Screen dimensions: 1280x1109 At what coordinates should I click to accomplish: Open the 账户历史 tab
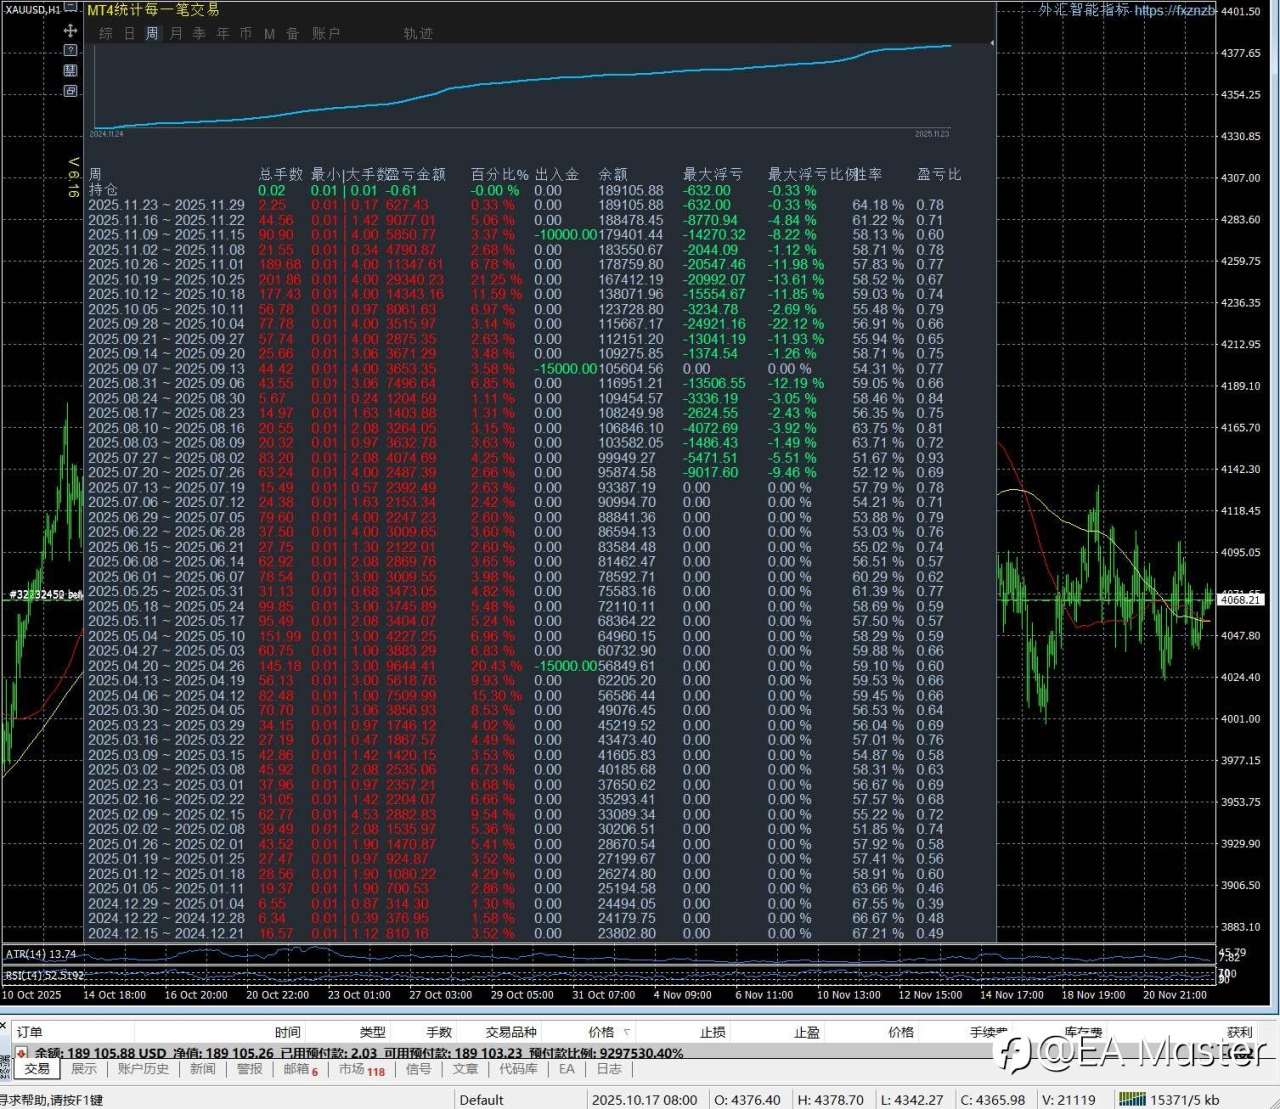pos(143,1069)
